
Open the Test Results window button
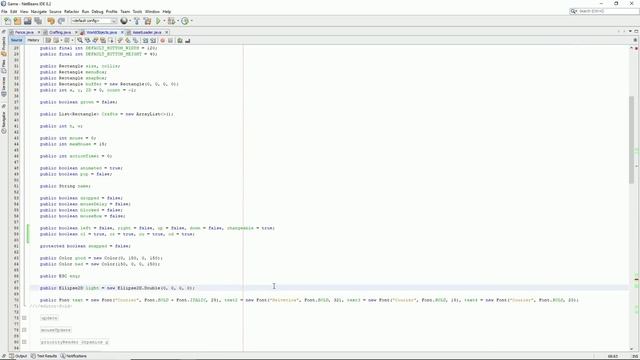pos(44,356)
